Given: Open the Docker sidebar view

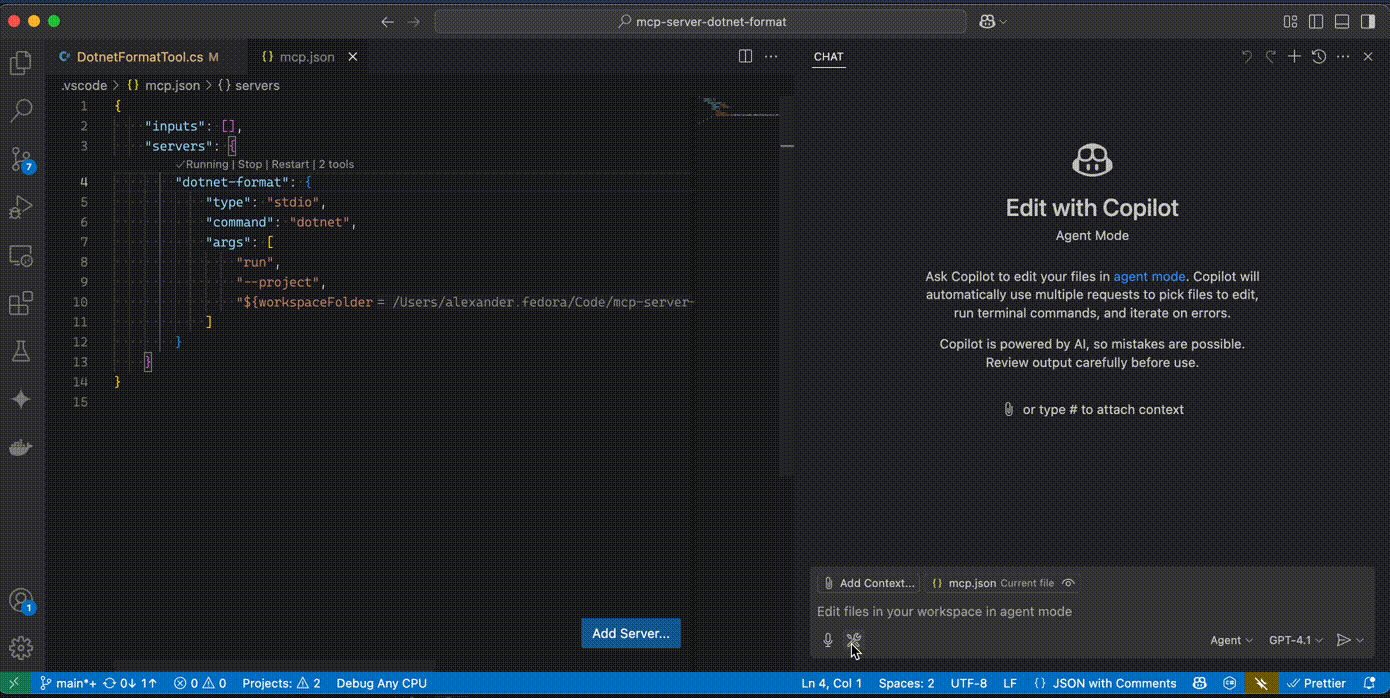Looking at the screenshot, I should [x=20, y=447].
